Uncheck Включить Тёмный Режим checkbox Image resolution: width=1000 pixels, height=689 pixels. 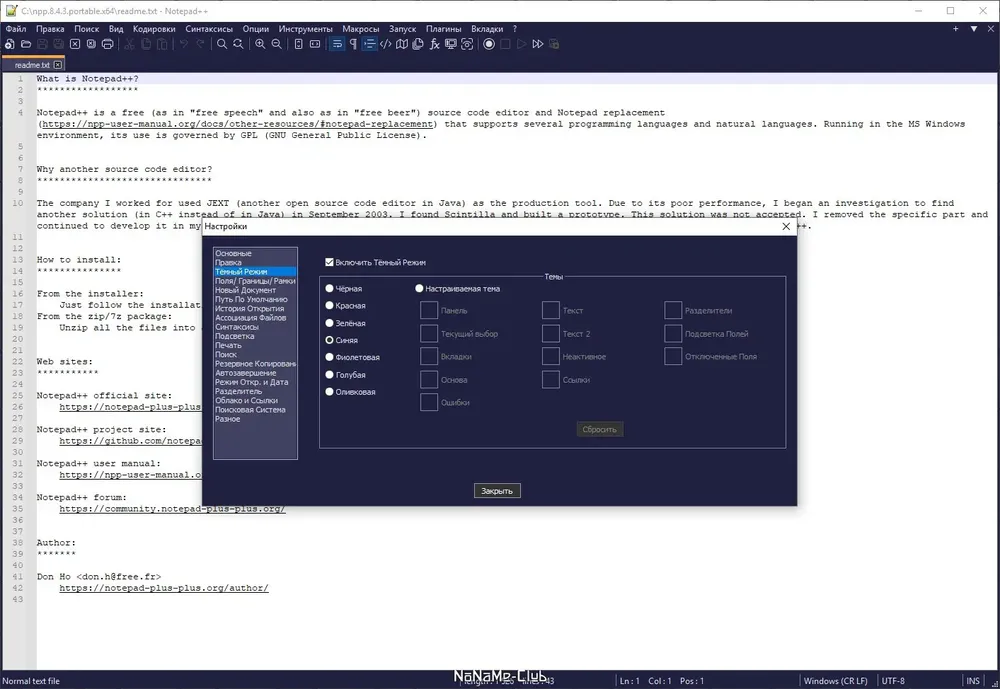pos(329,262)
